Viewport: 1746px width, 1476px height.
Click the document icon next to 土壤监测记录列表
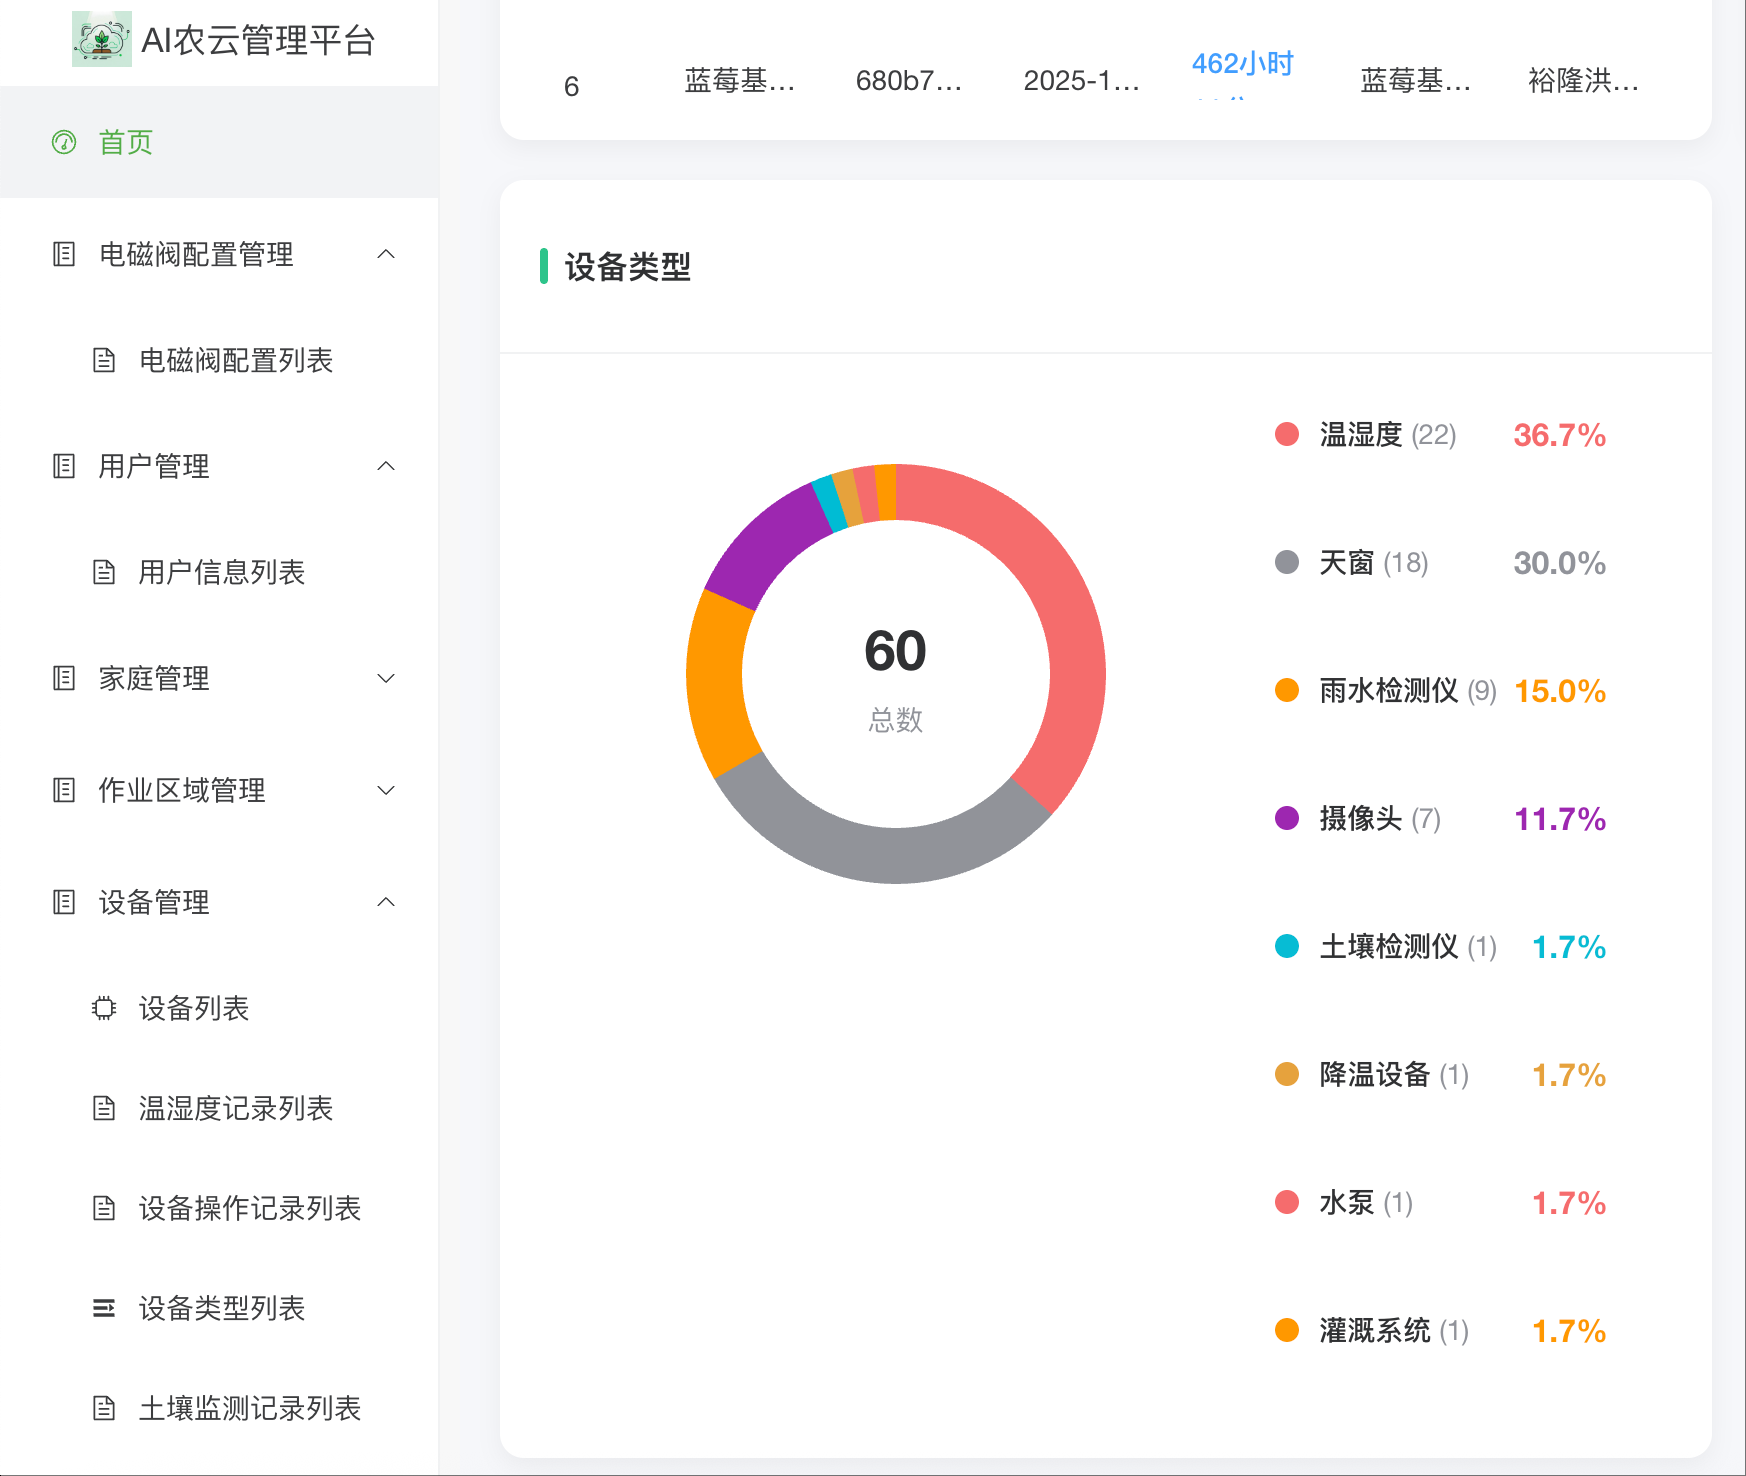[x=103, y=1408]
